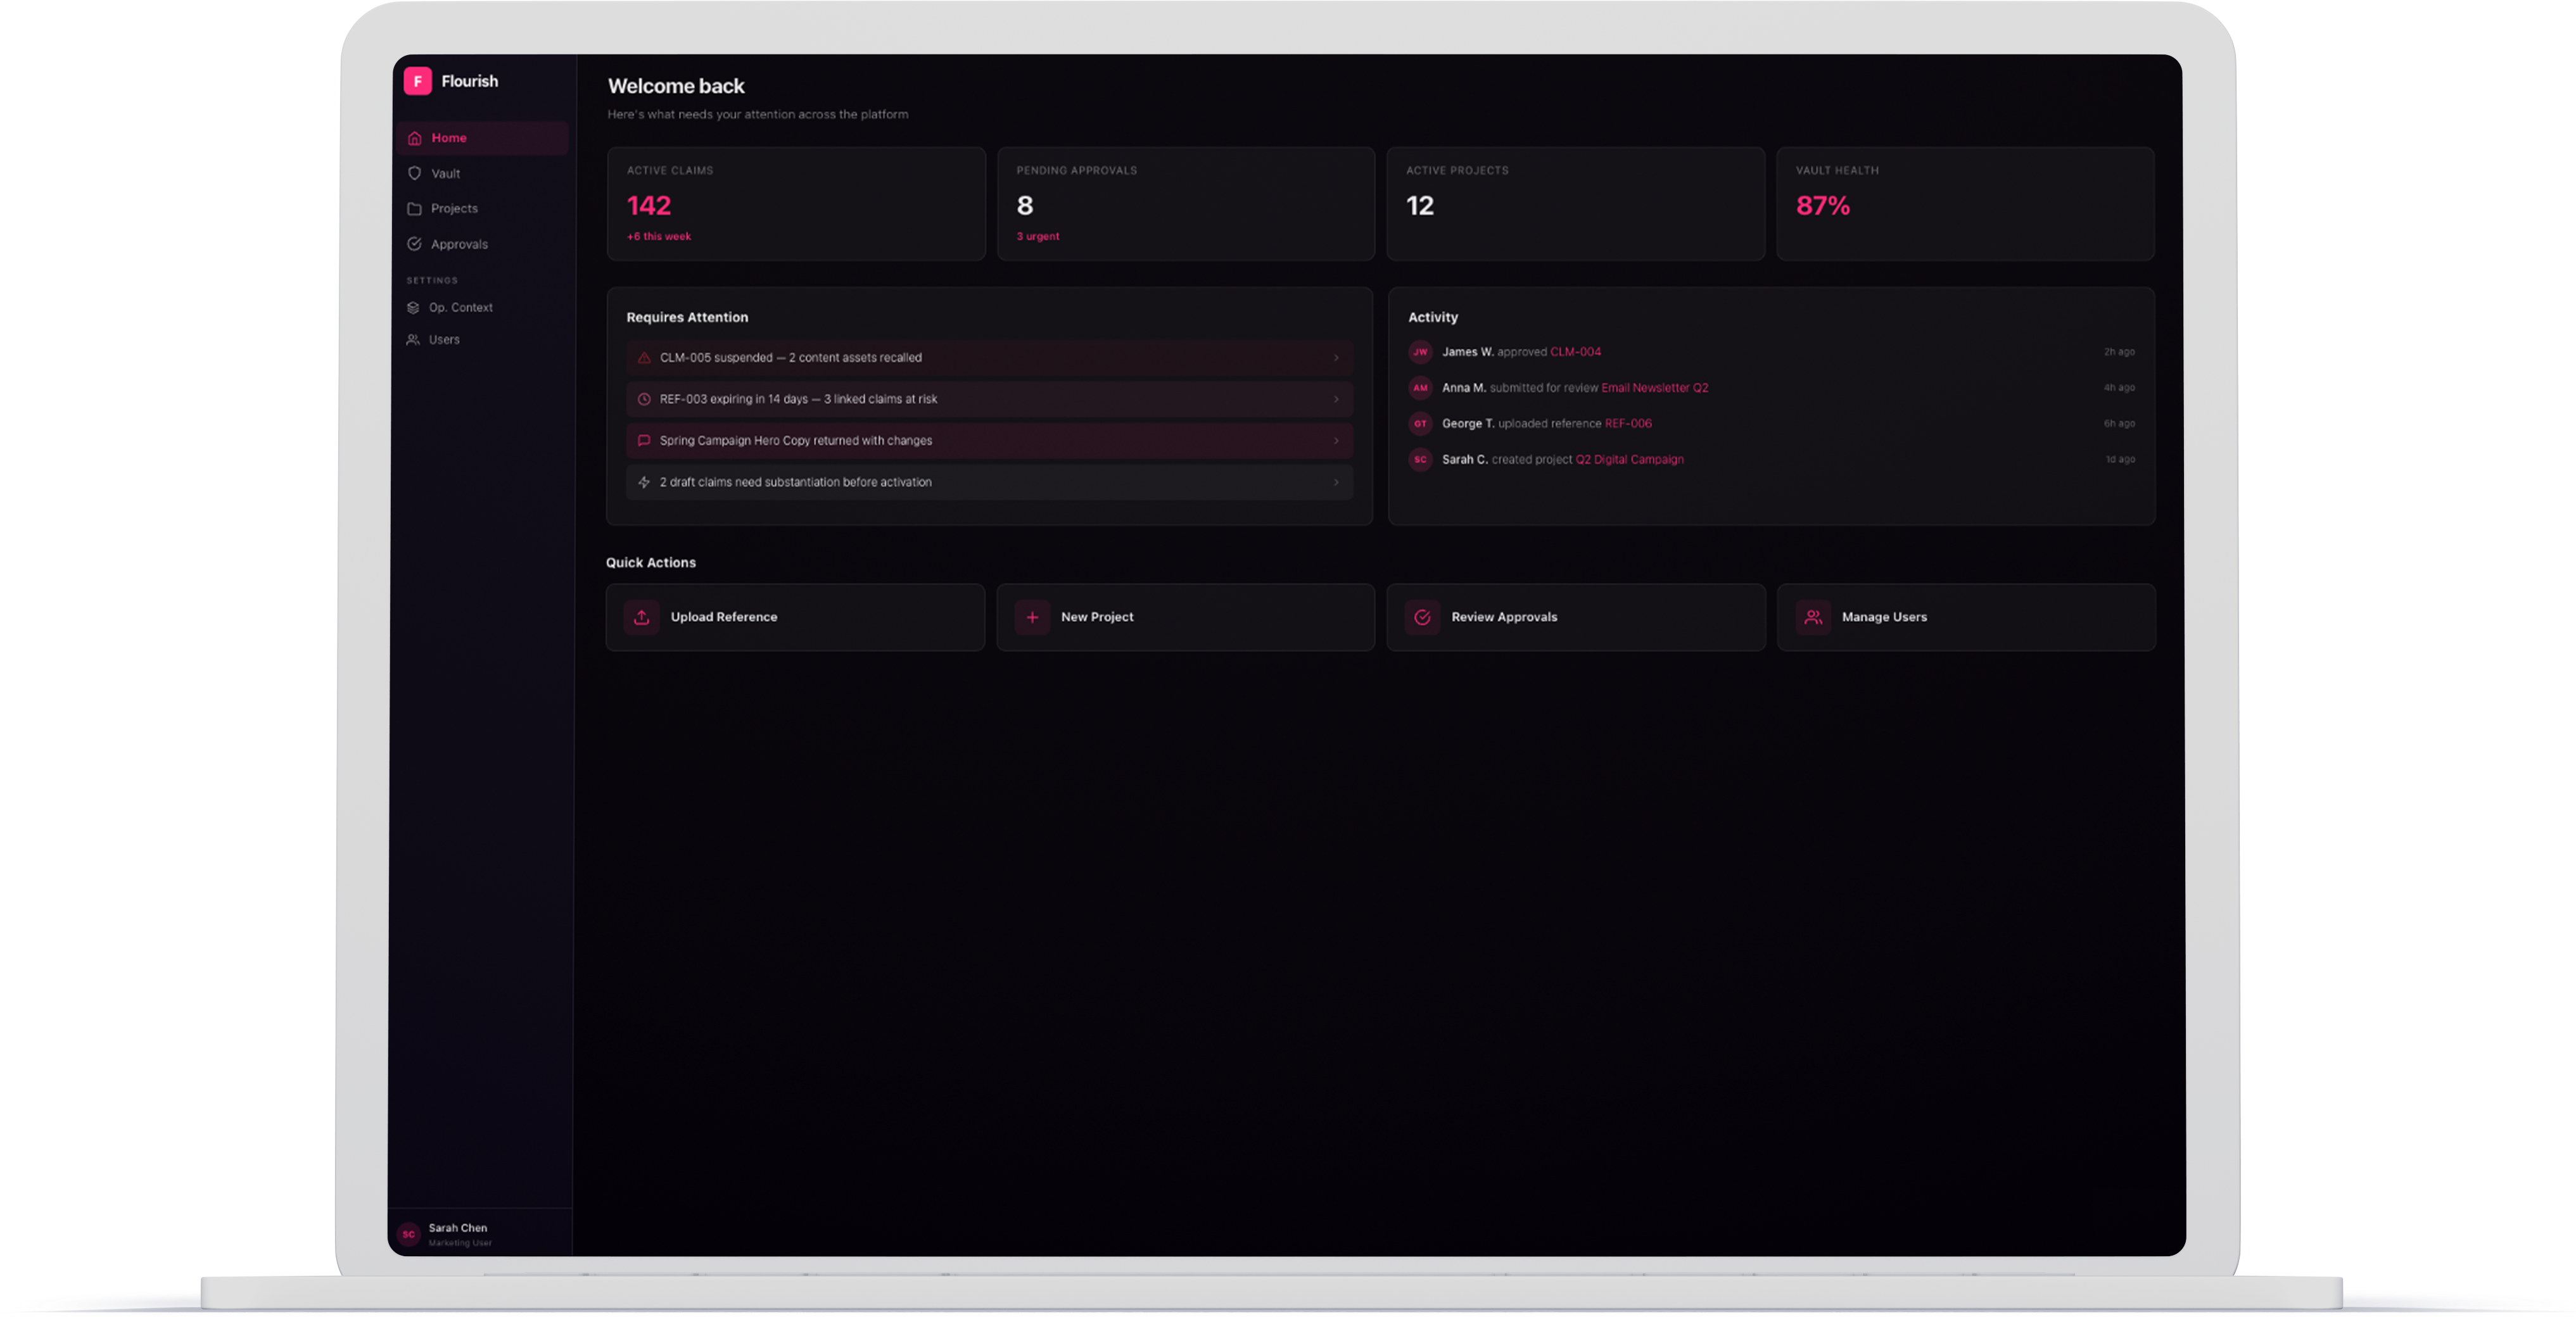Expand the CLM-005 suspended alert chevron
The image size is (2576, 1317).
tap(1336, 358)
